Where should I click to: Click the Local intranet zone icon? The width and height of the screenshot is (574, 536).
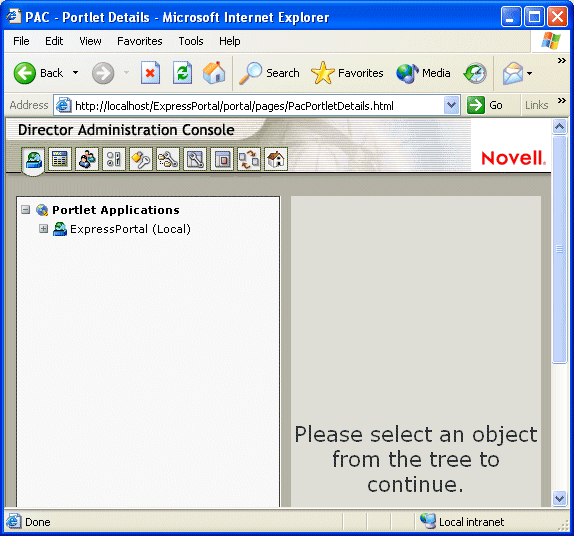[x=428, y=521]
